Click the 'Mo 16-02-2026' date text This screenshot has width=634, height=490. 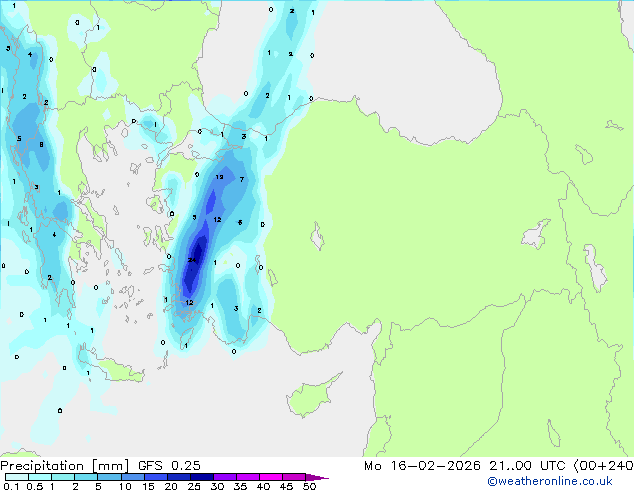point(422,466)
